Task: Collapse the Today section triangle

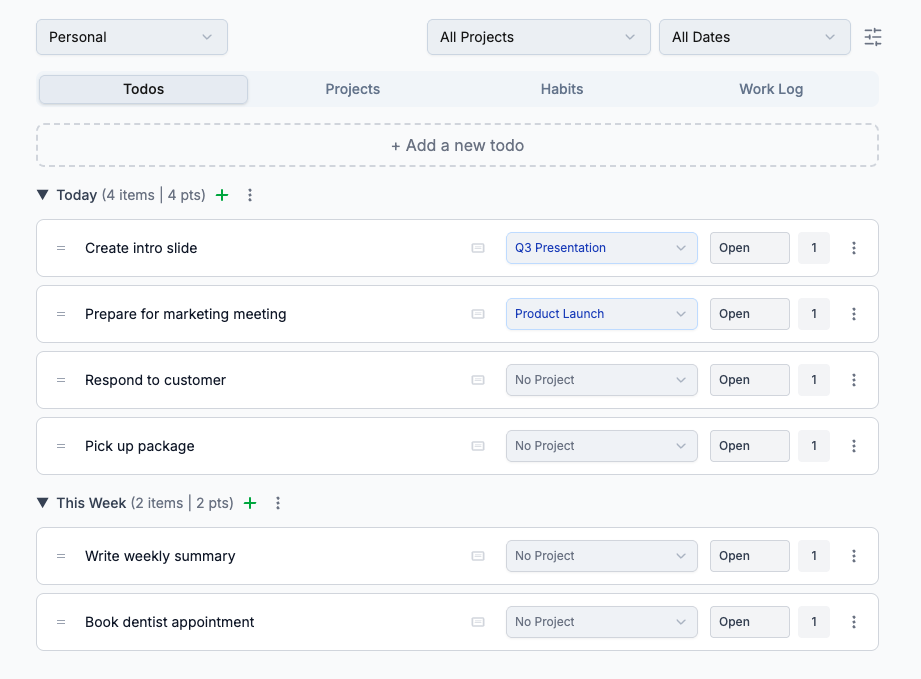Action: pos(43,195)
